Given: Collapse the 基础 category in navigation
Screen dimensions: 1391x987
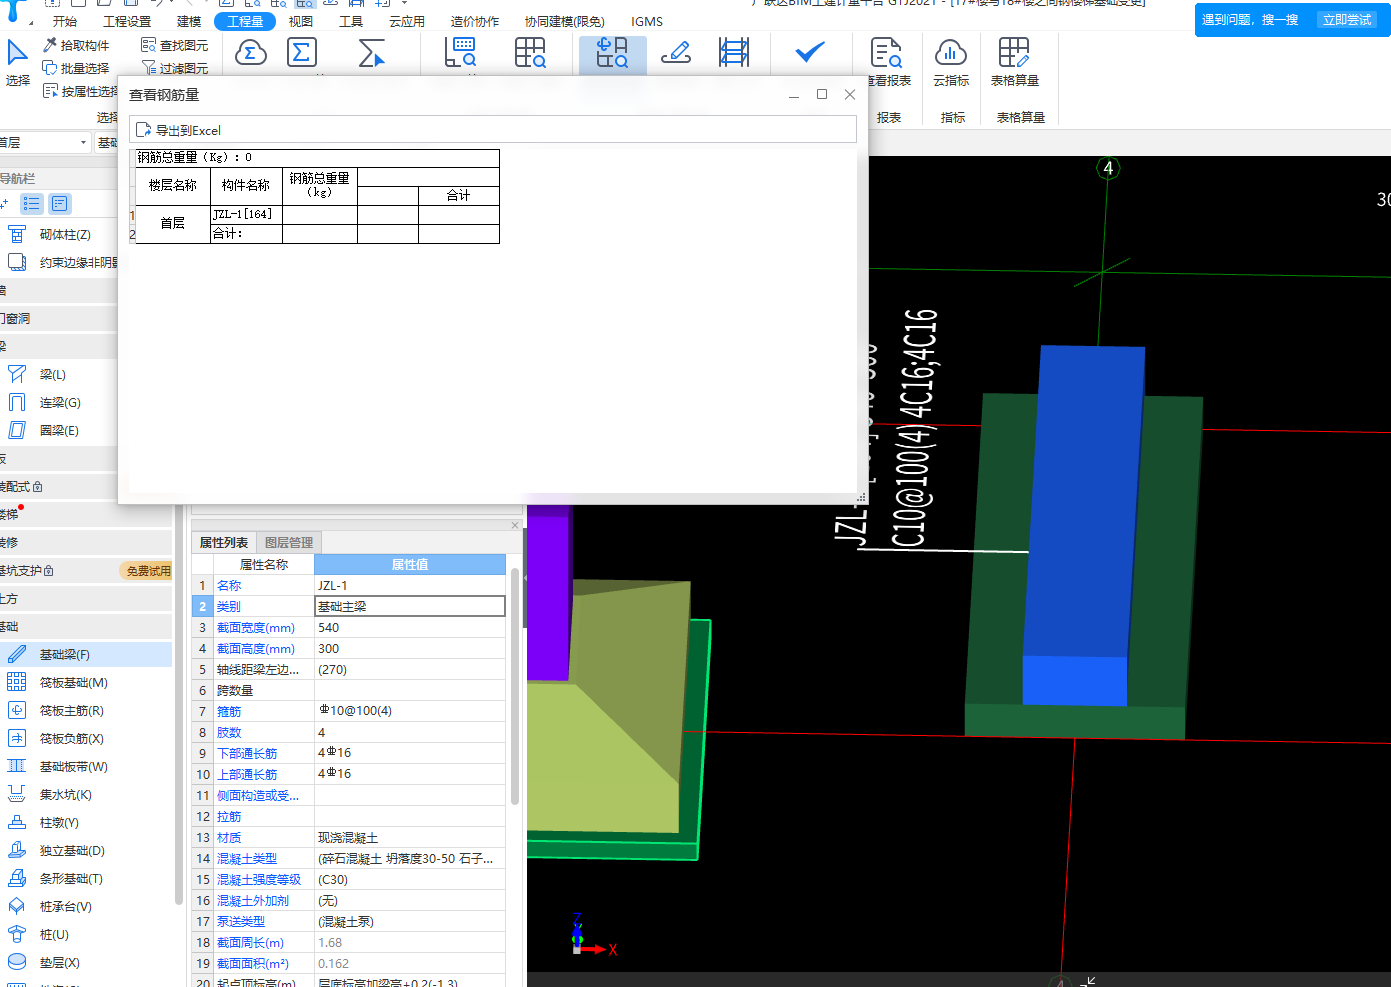Looking at the screenshot, I should [86, 626].
